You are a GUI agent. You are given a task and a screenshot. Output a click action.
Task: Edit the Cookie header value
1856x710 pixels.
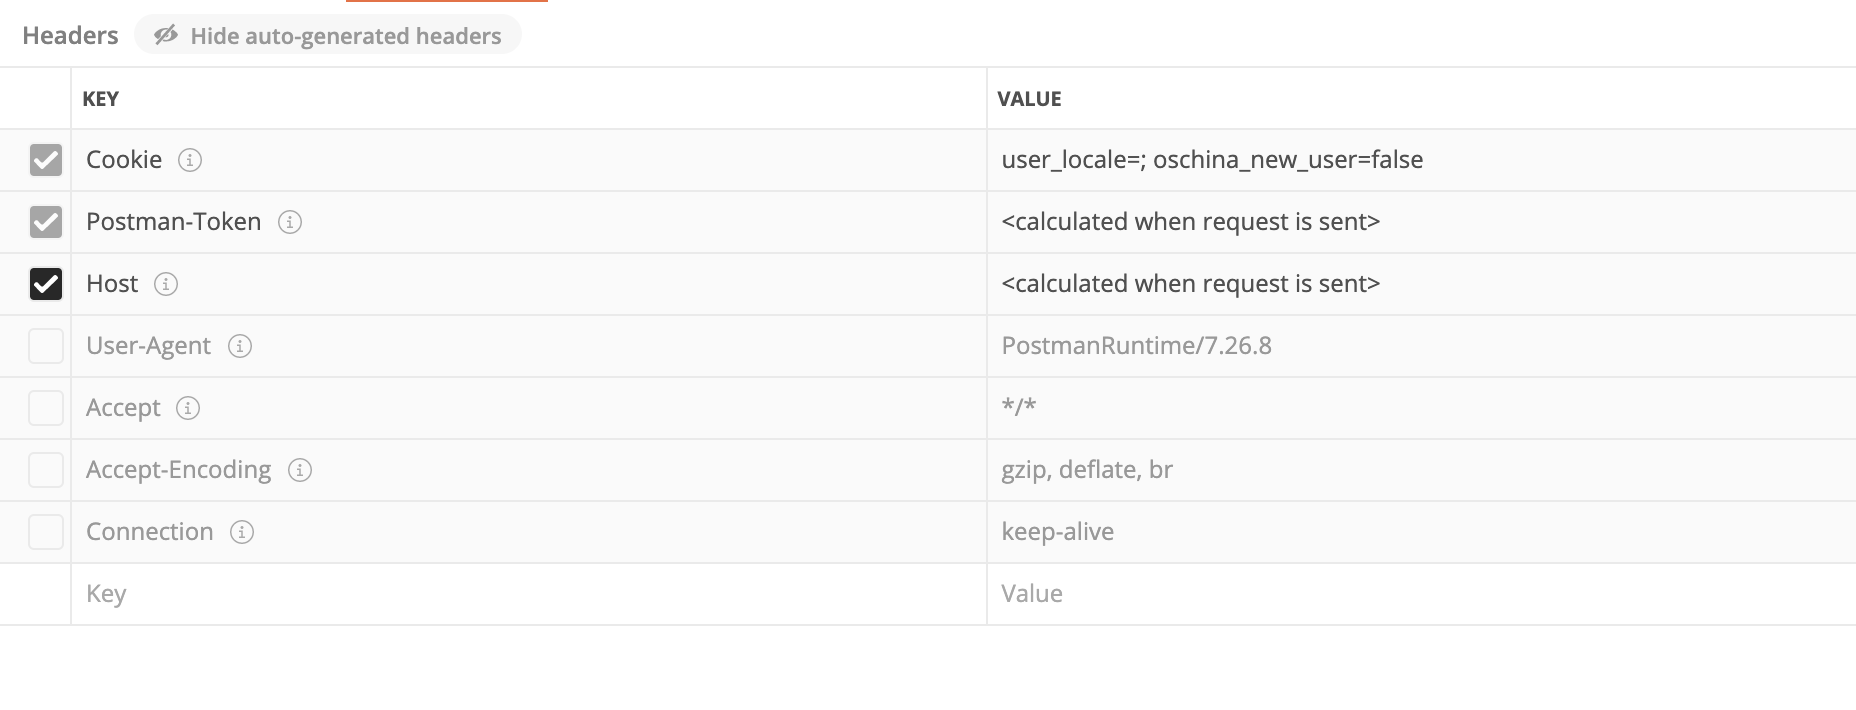point(1212,160)
